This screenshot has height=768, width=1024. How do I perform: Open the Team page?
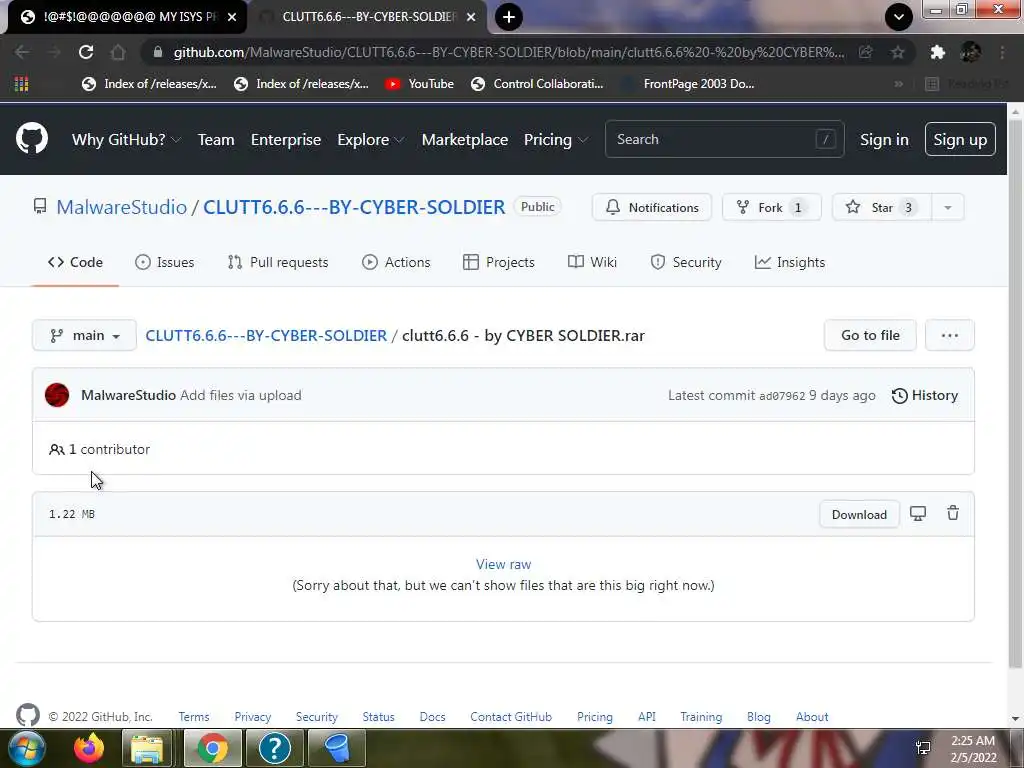pyautogui.click(x=216, y=140)
